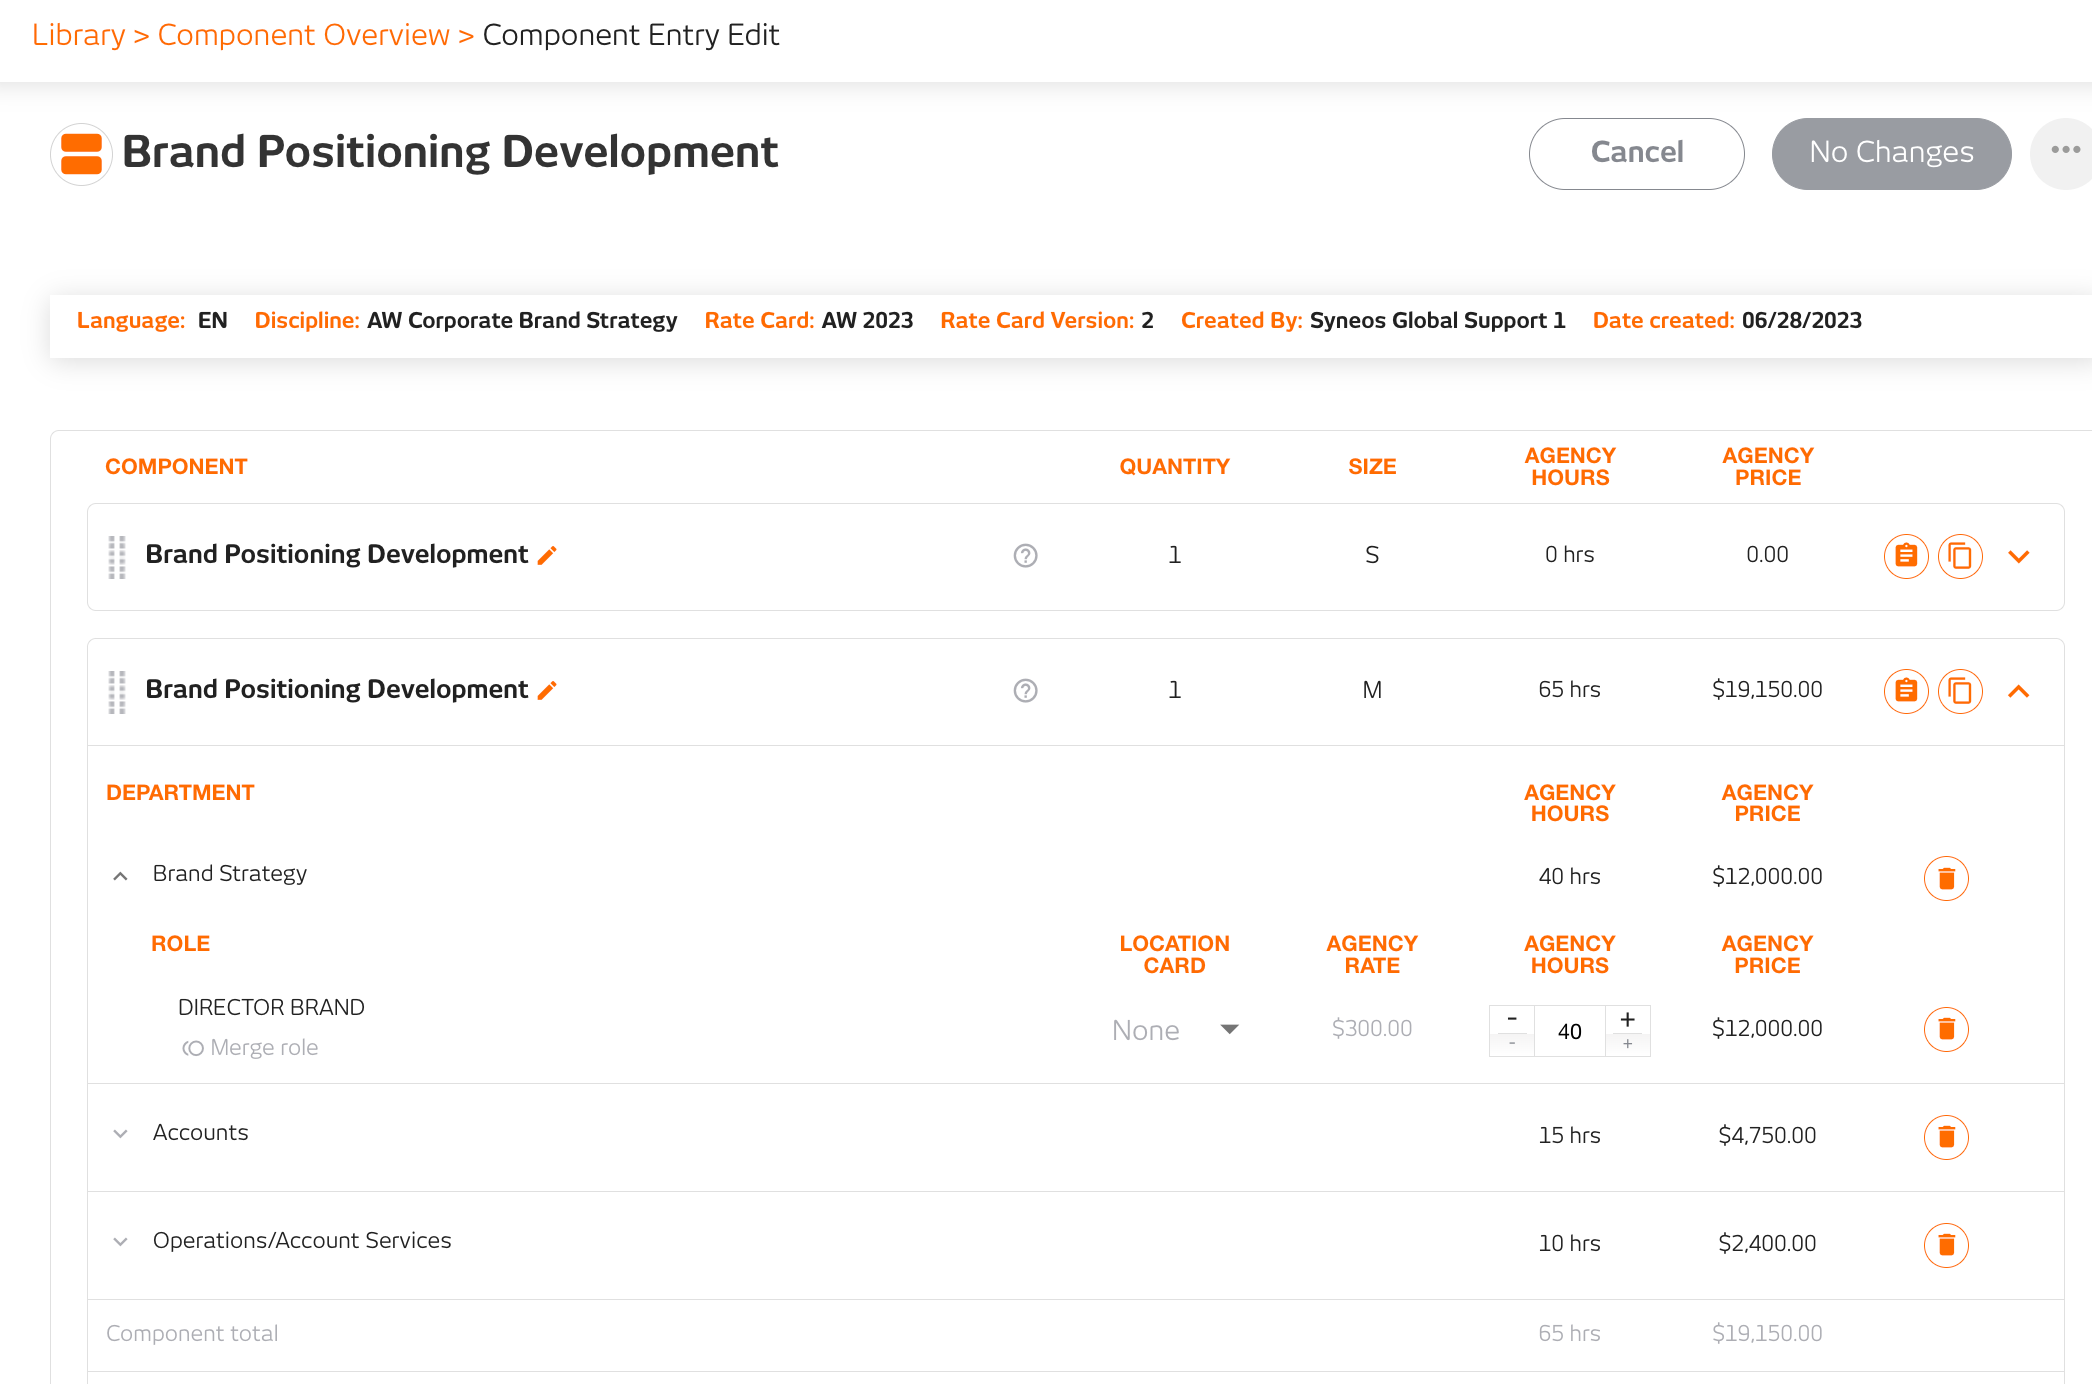Delete the Operations/Account Services department
2092x1384 pixels.
coord(1946,1245)
